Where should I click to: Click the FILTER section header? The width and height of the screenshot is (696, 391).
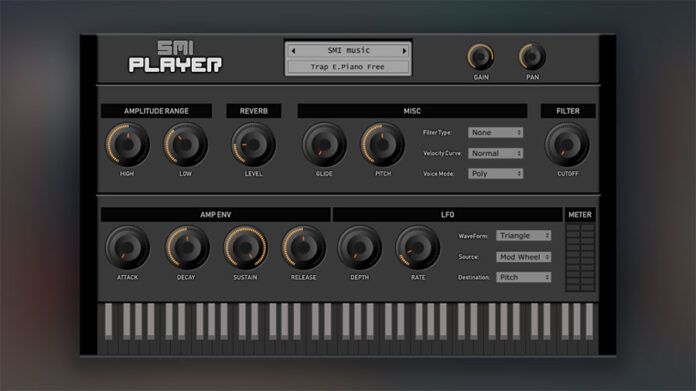point(568,111)
